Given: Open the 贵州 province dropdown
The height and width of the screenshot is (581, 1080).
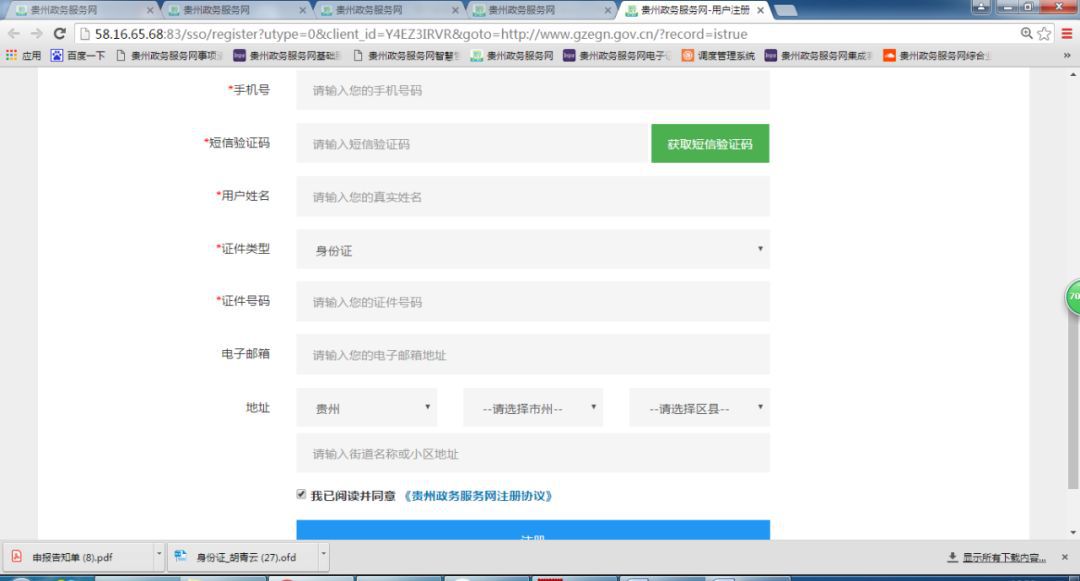Looking at the screenshot, I should coord(366,408).
